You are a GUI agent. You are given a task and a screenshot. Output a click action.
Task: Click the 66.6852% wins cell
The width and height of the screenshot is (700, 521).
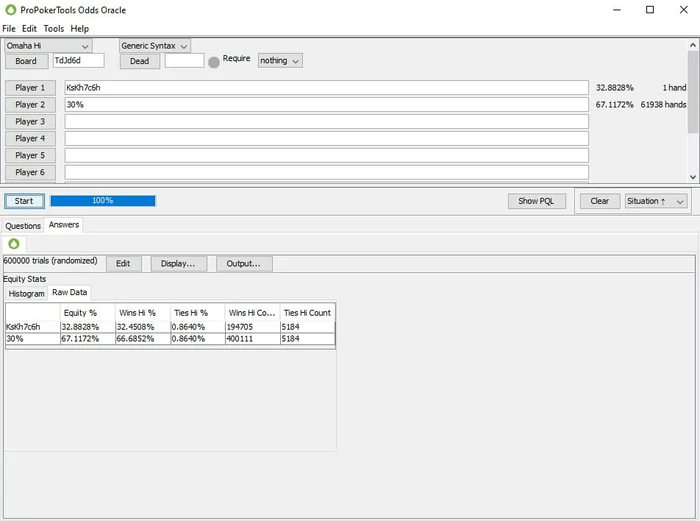tap(143, 339)
